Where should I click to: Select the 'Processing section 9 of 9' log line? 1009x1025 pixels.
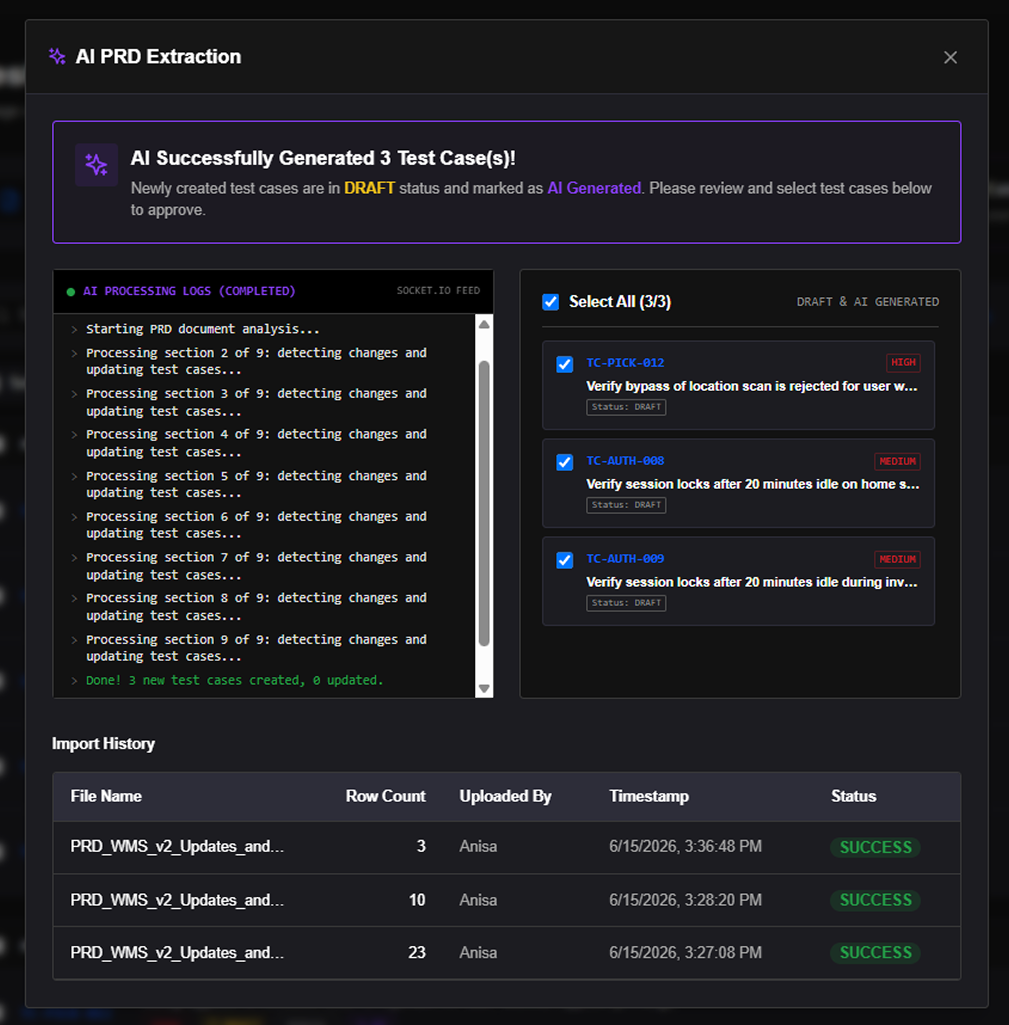click(x=256, y=648)
